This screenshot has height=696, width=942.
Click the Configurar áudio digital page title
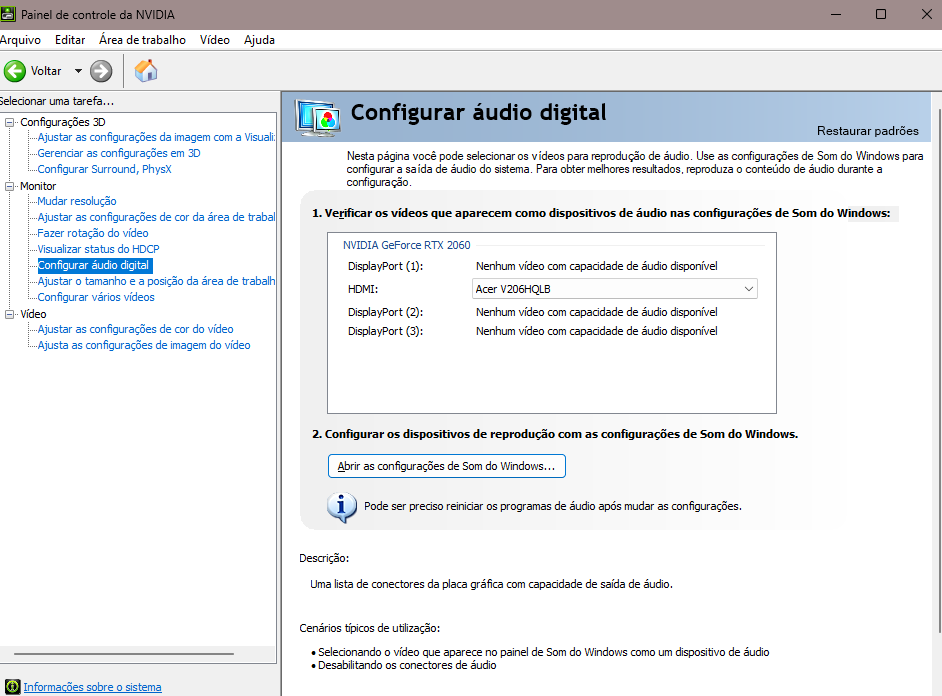[x=479, y=112]
